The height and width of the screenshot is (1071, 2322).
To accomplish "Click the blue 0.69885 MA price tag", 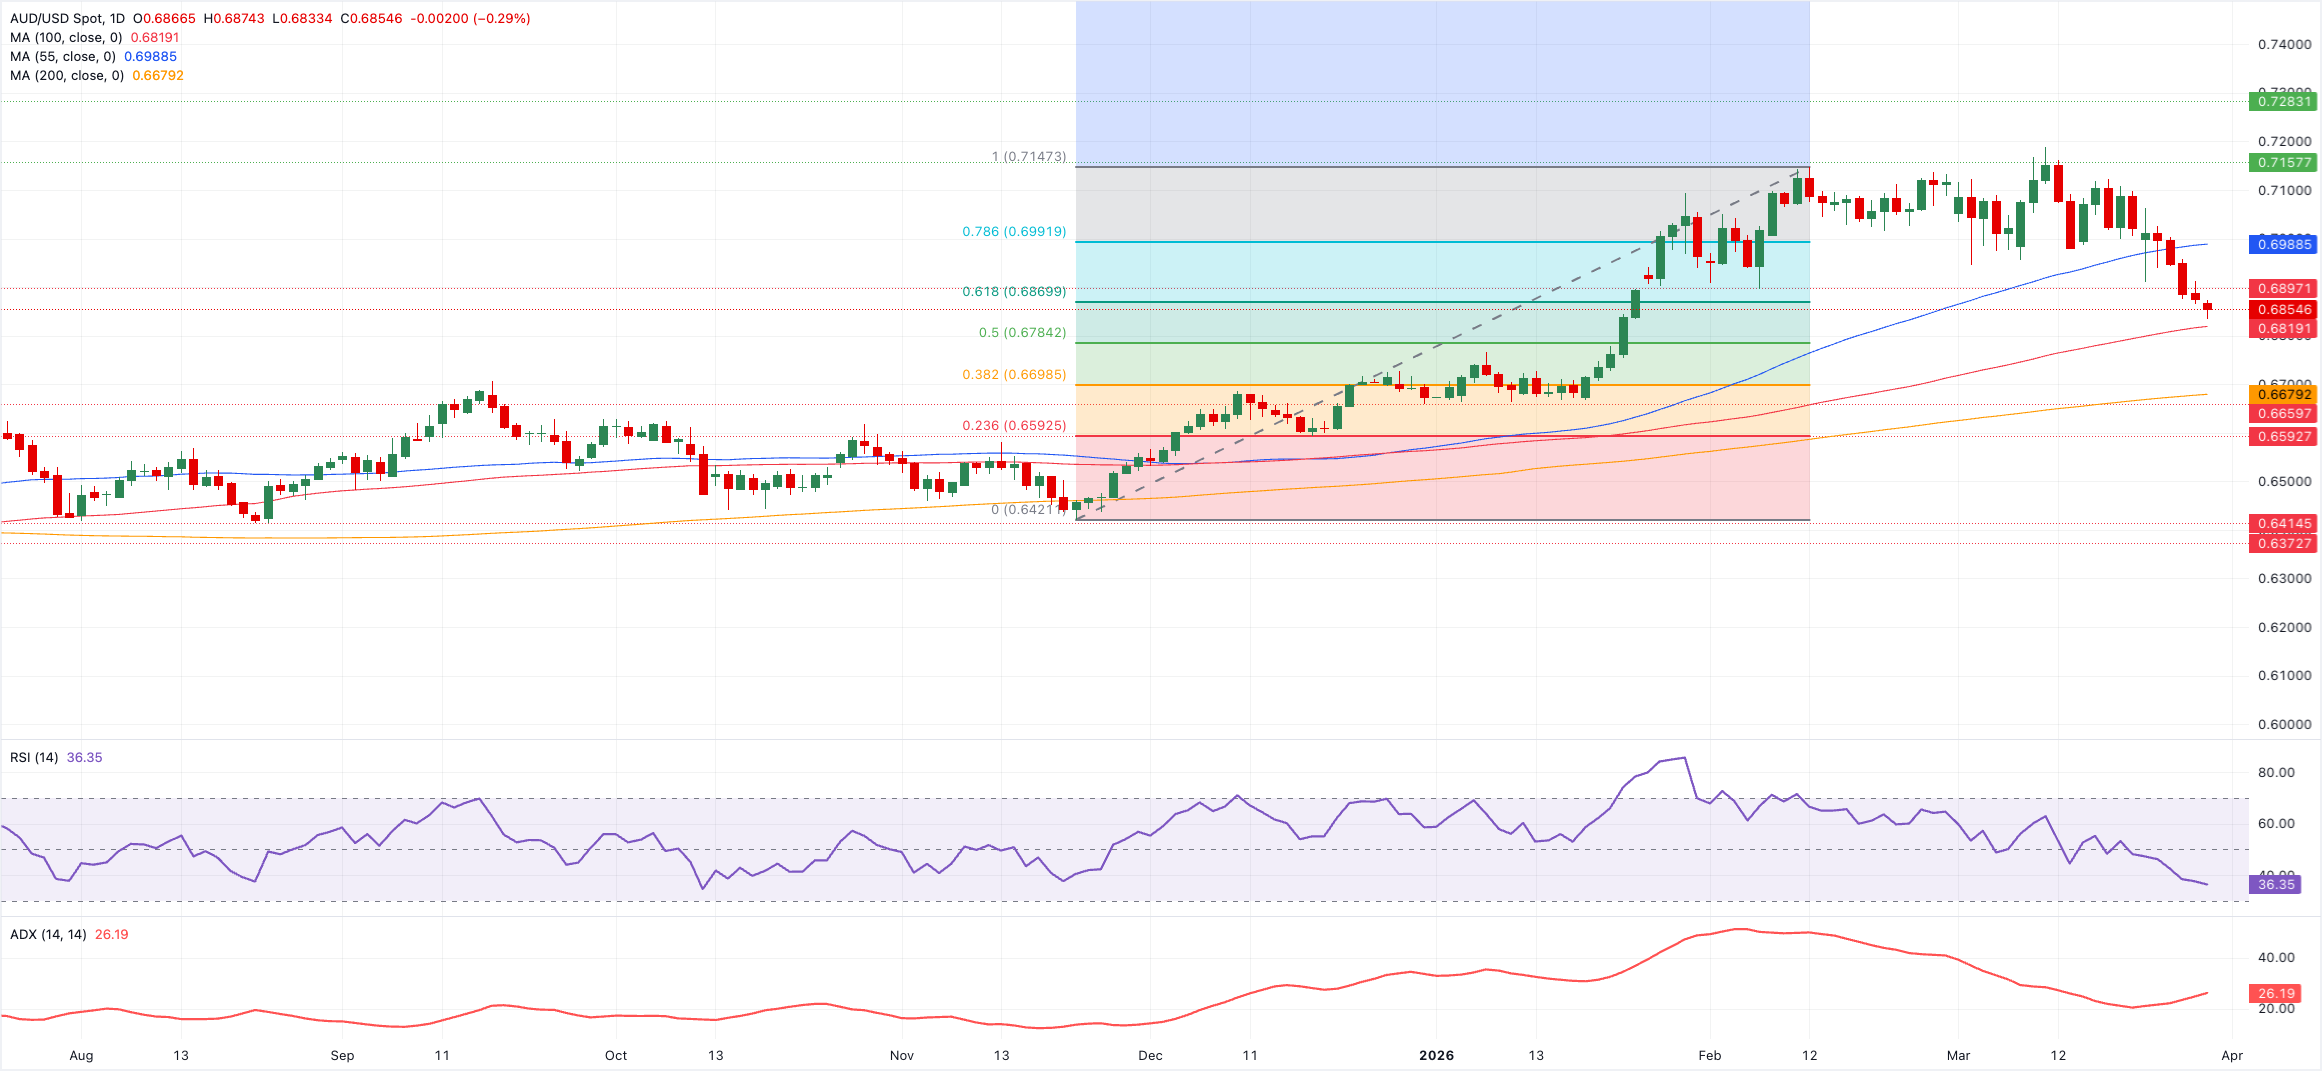I will pyautogui.click(x=2283, y=244).
